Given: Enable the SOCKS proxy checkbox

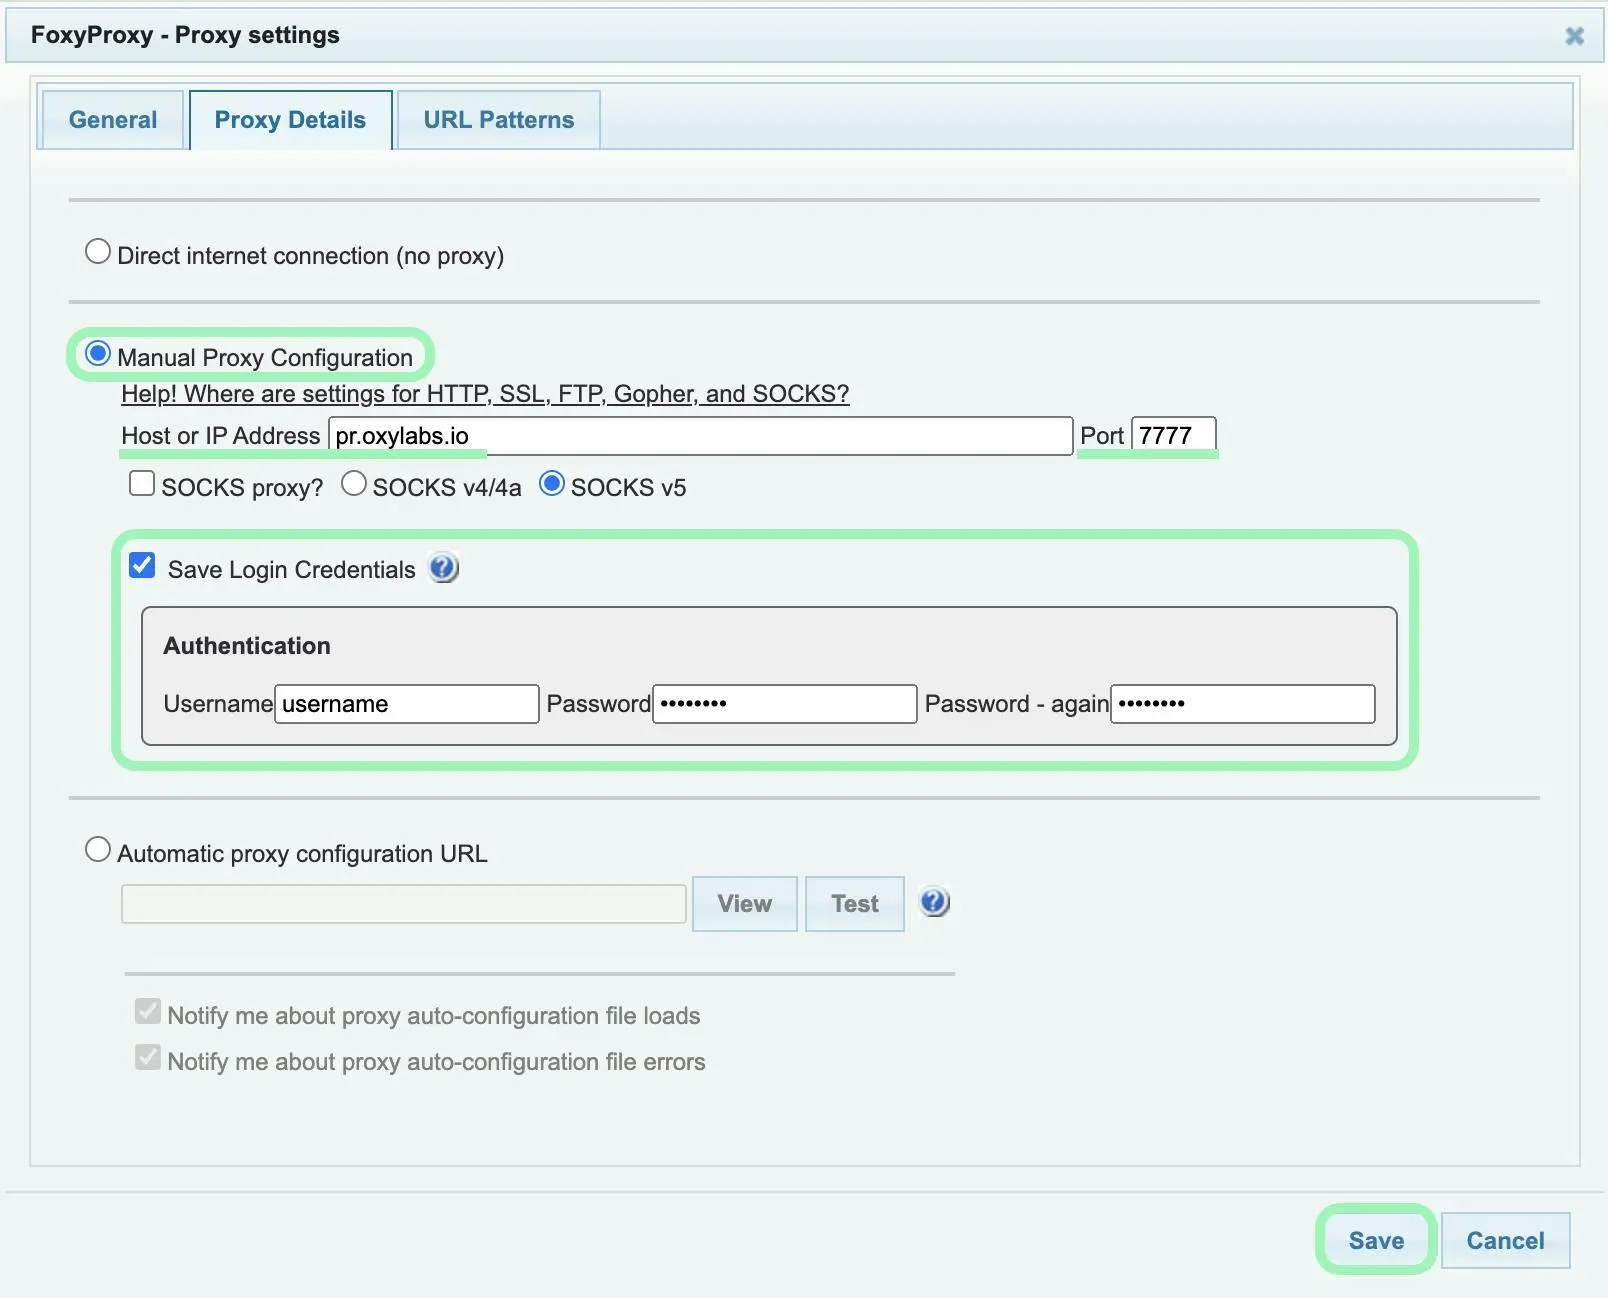Looking at the screenshot, I should (142, 484).
